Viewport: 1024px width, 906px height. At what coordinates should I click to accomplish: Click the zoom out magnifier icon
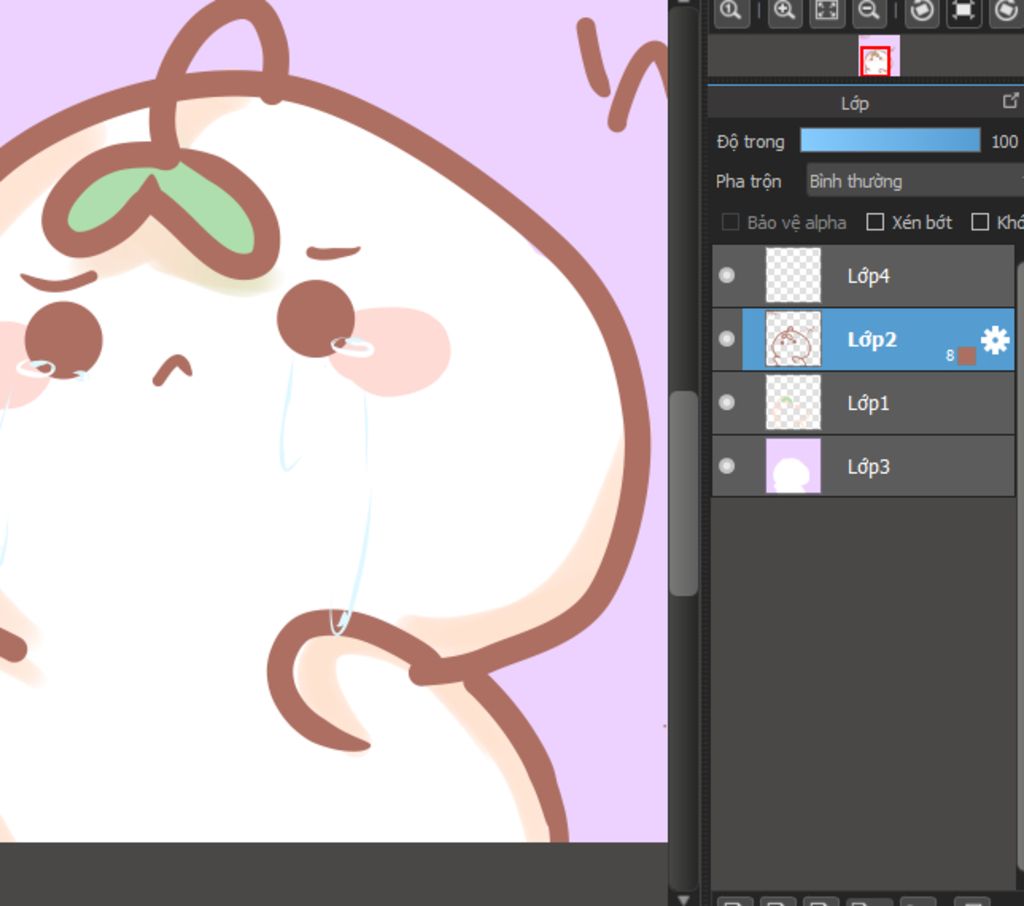[869, 11]
